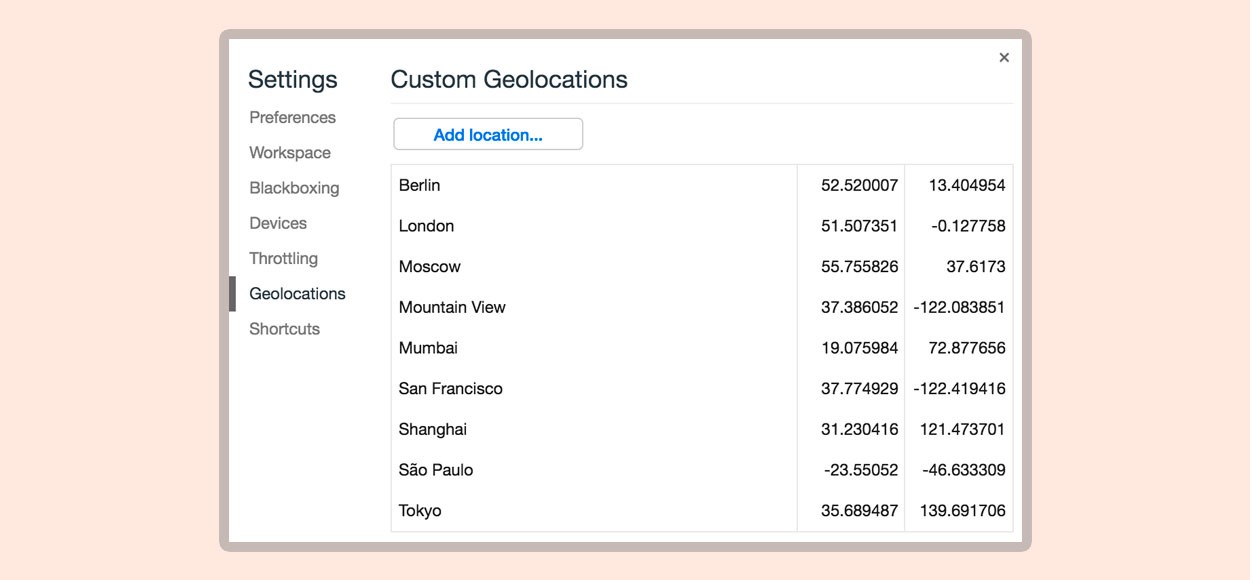Select the Berlin location row
This screenshot has height=580, width=1250.
(702, 185)
